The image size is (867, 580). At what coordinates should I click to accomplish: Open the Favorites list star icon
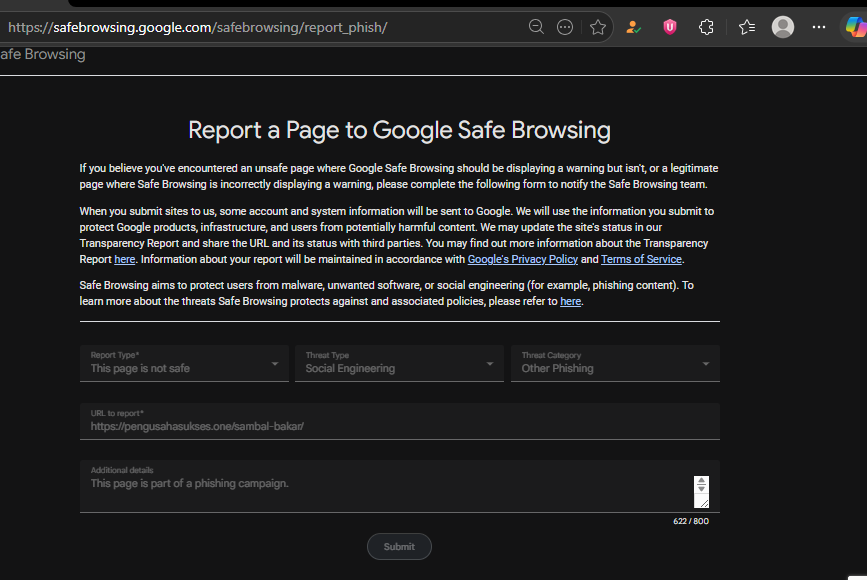point(746,27)
